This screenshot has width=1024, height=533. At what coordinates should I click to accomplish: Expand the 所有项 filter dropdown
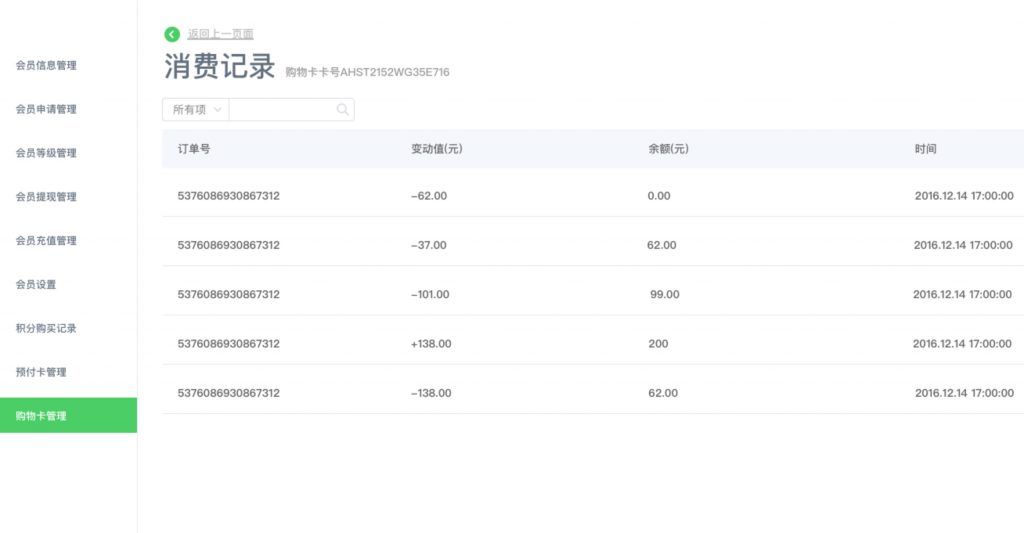pos(195,110)
